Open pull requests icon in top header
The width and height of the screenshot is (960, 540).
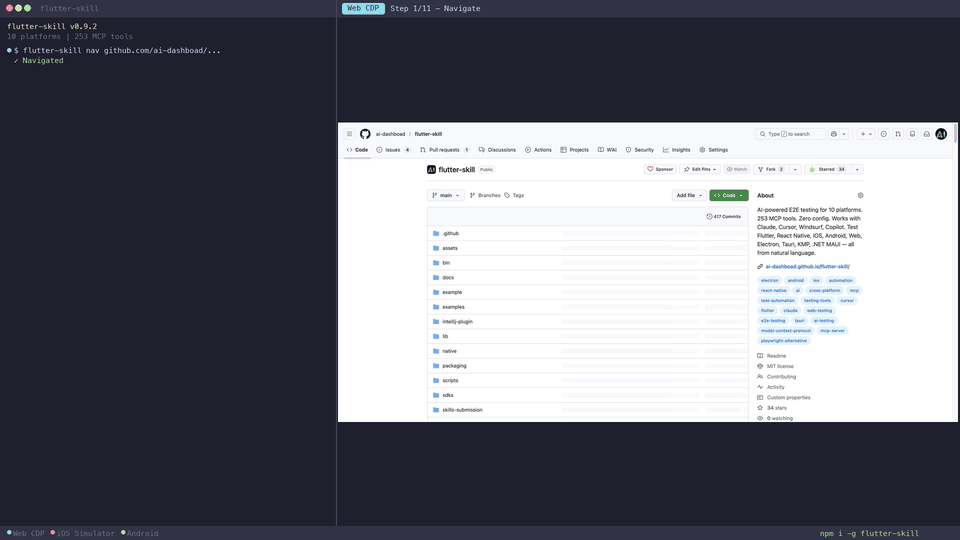898,134
